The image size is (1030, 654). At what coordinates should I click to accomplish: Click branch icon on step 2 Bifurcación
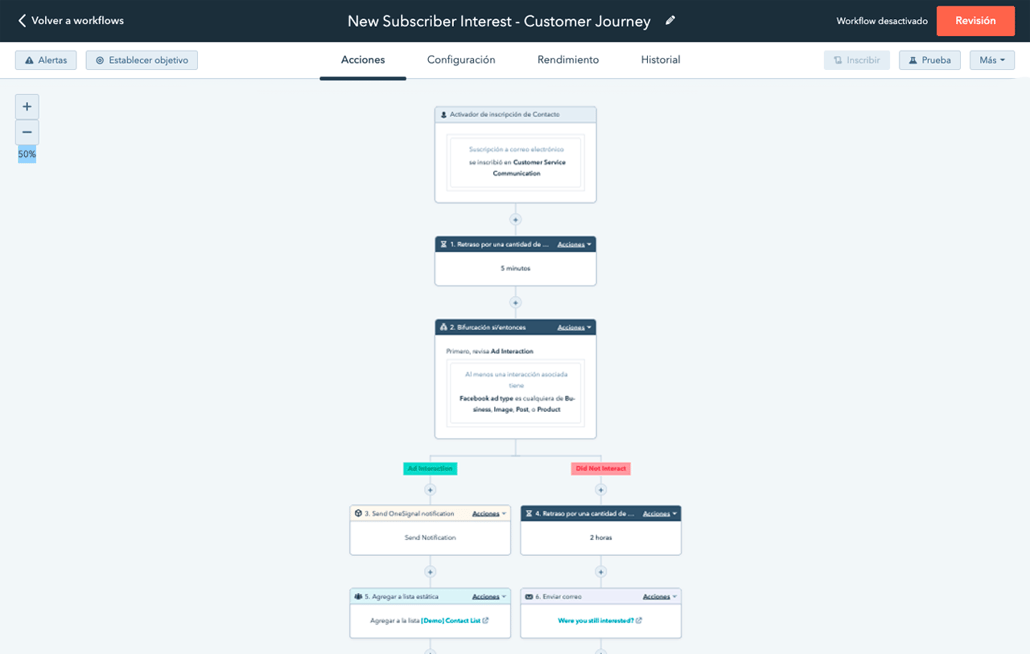[443, 327]
